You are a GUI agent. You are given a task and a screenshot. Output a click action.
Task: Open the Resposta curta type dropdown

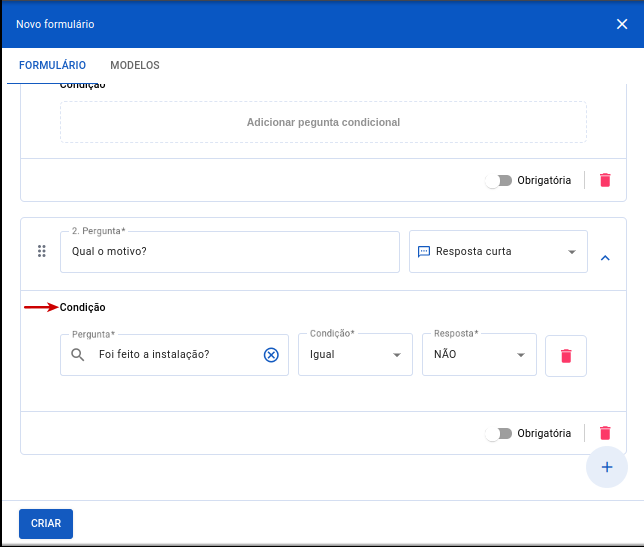click(x=572, y=252)
